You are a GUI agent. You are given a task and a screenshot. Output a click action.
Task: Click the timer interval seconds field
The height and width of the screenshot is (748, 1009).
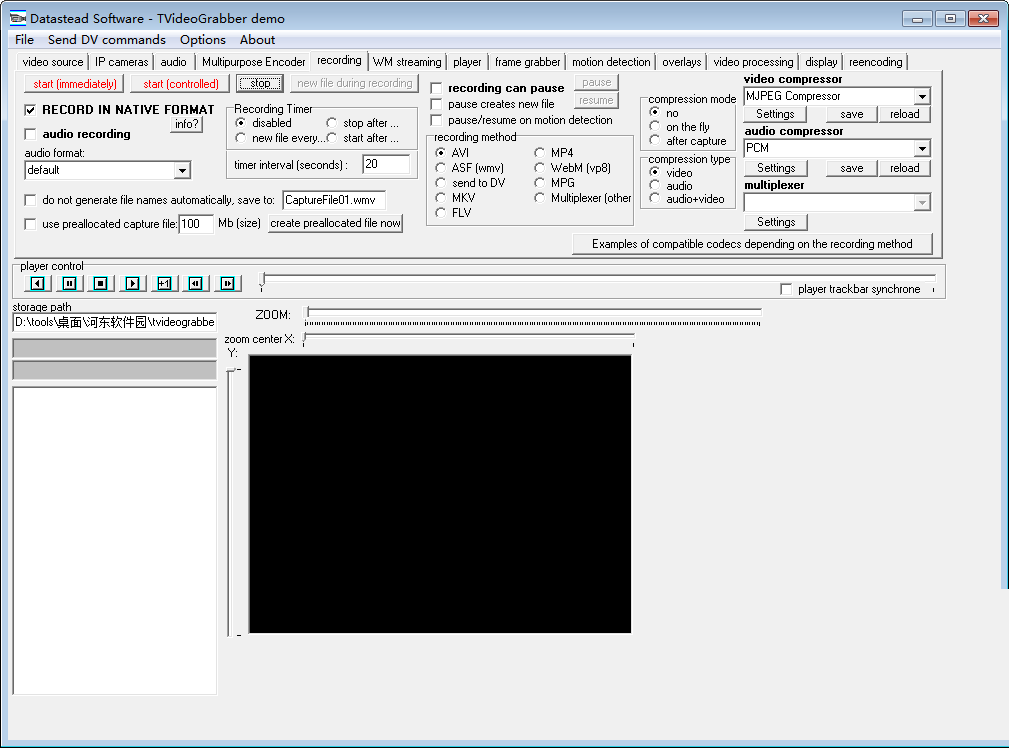pos(386,165)
